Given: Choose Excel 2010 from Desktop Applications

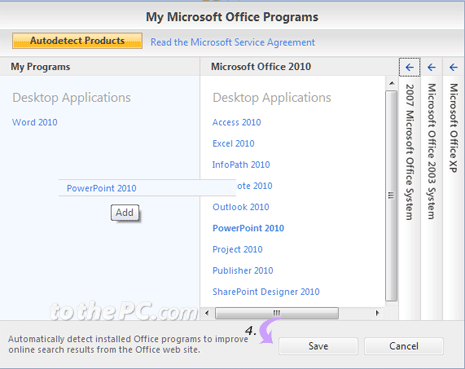Looking at the screenshot, I should pos(233,144).
